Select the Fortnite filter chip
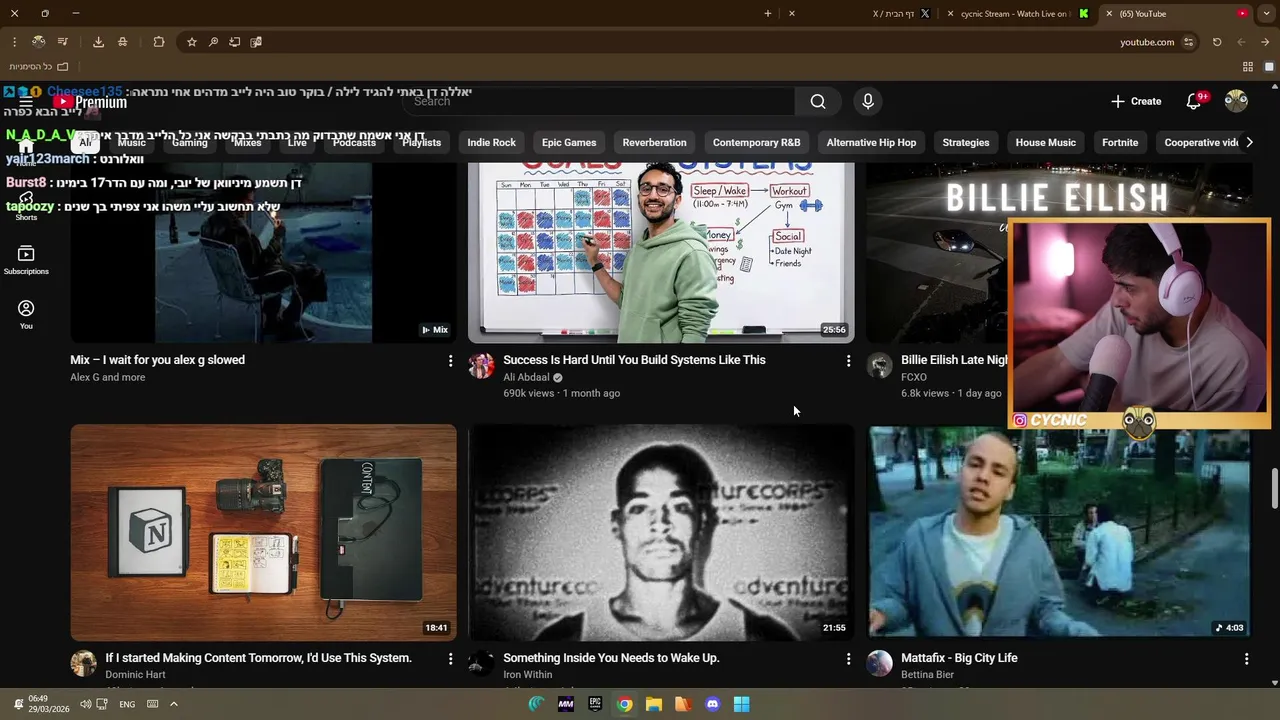Viewport: 1280px width, 720px height. click(1120, 142)
